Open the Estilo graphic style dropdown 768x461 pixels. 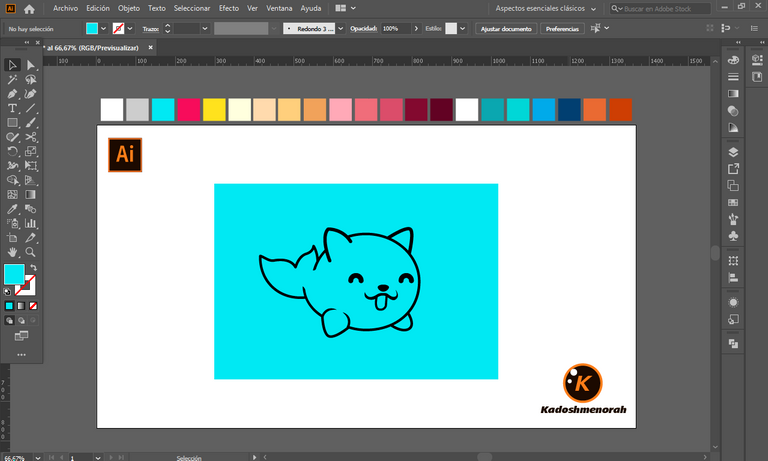pos(462,28)
